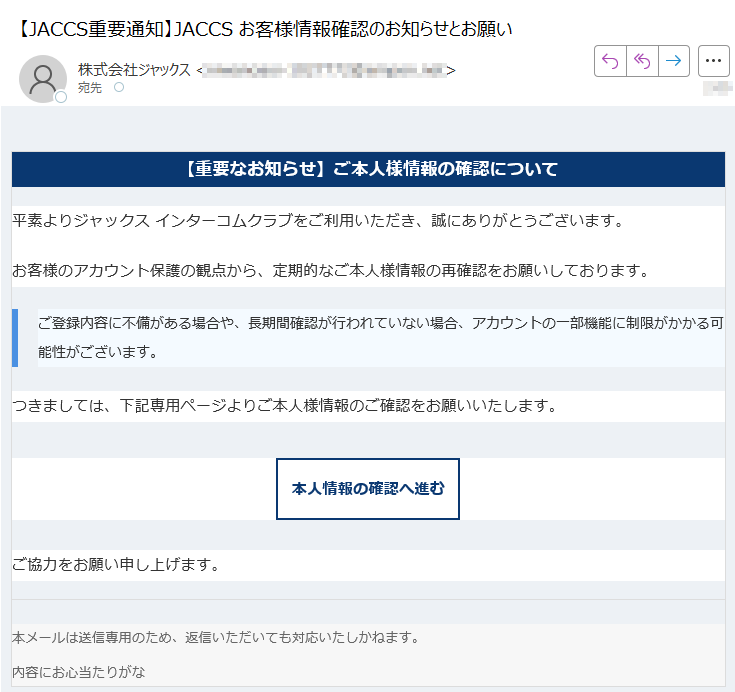Open the more actions ellipsis menu
The height and width of the screenshot is (692, 735).
[713, 61]
